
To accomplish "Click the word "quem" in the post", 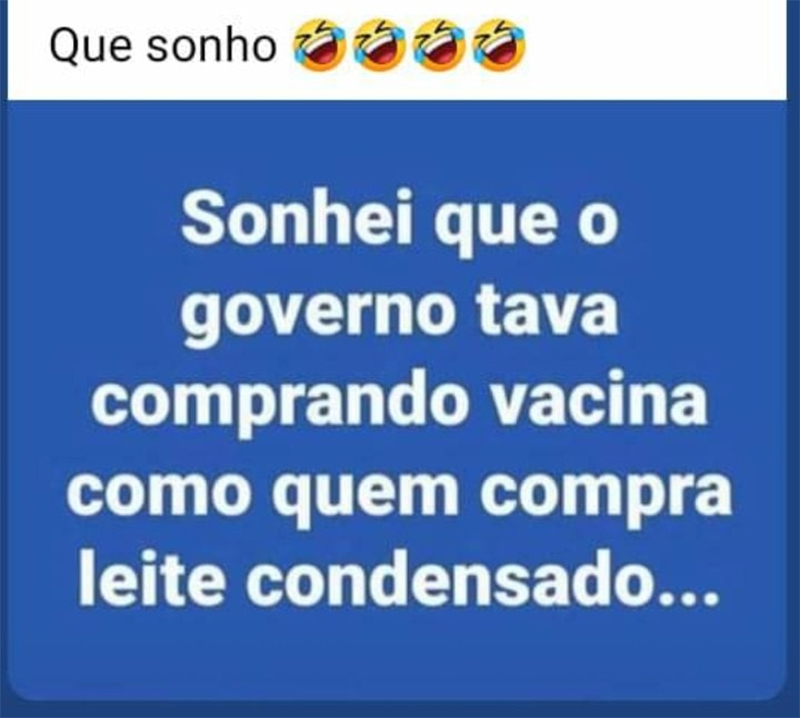I will pos(366,492).
